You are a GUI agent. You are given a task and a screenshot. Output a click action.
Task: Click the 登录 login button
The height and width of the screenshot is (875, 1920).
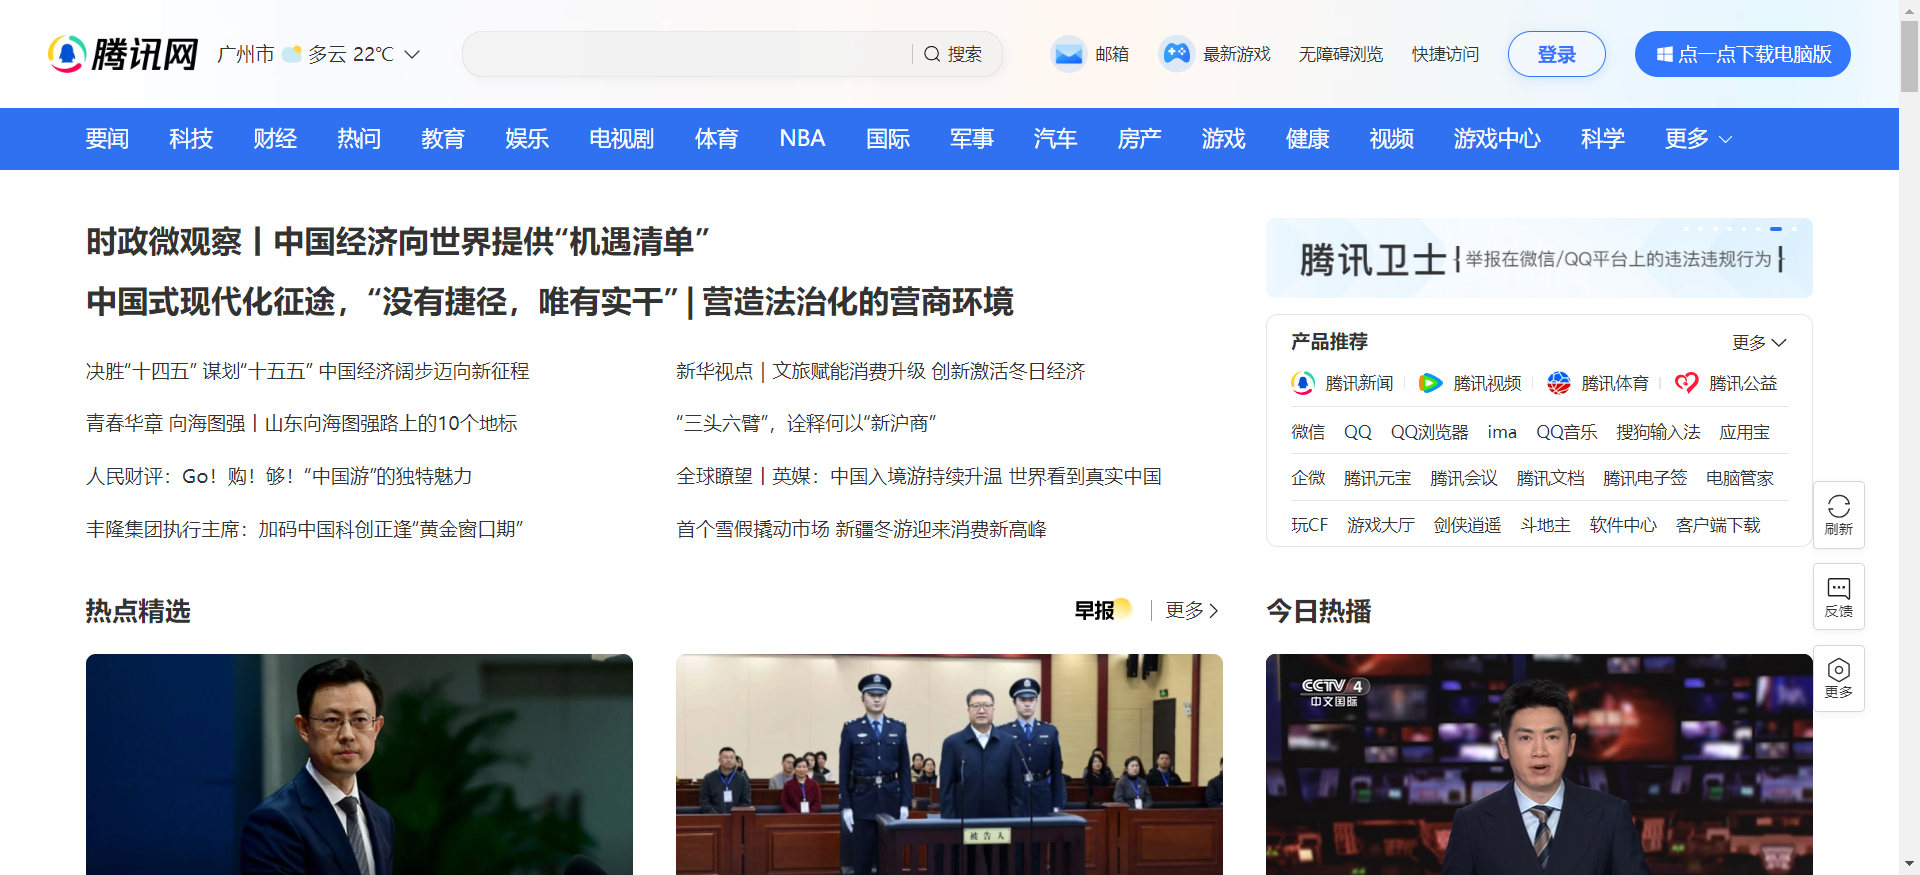[1557, 54]
